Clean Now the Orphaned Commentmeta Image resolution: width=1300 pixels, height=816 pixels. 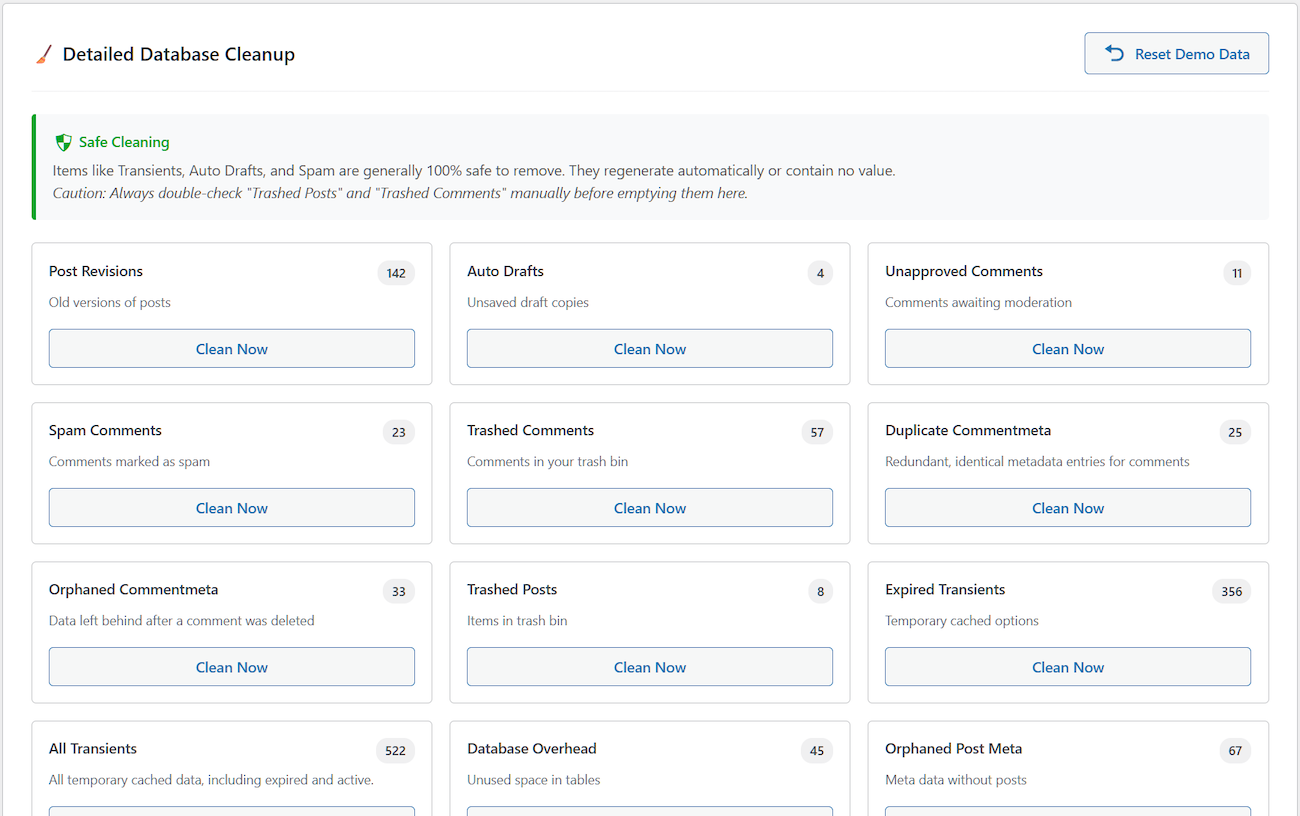(231, 666)
